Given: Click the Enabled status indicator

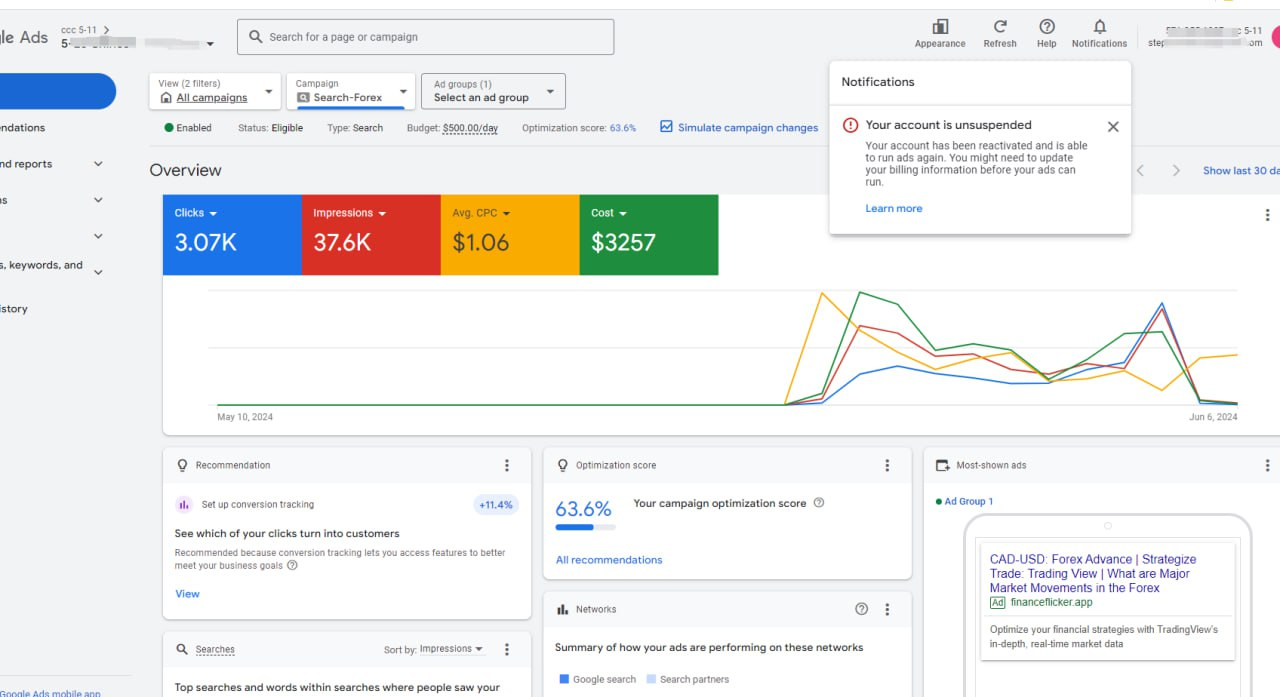Looking at the screenshot, I should point(188,128).
